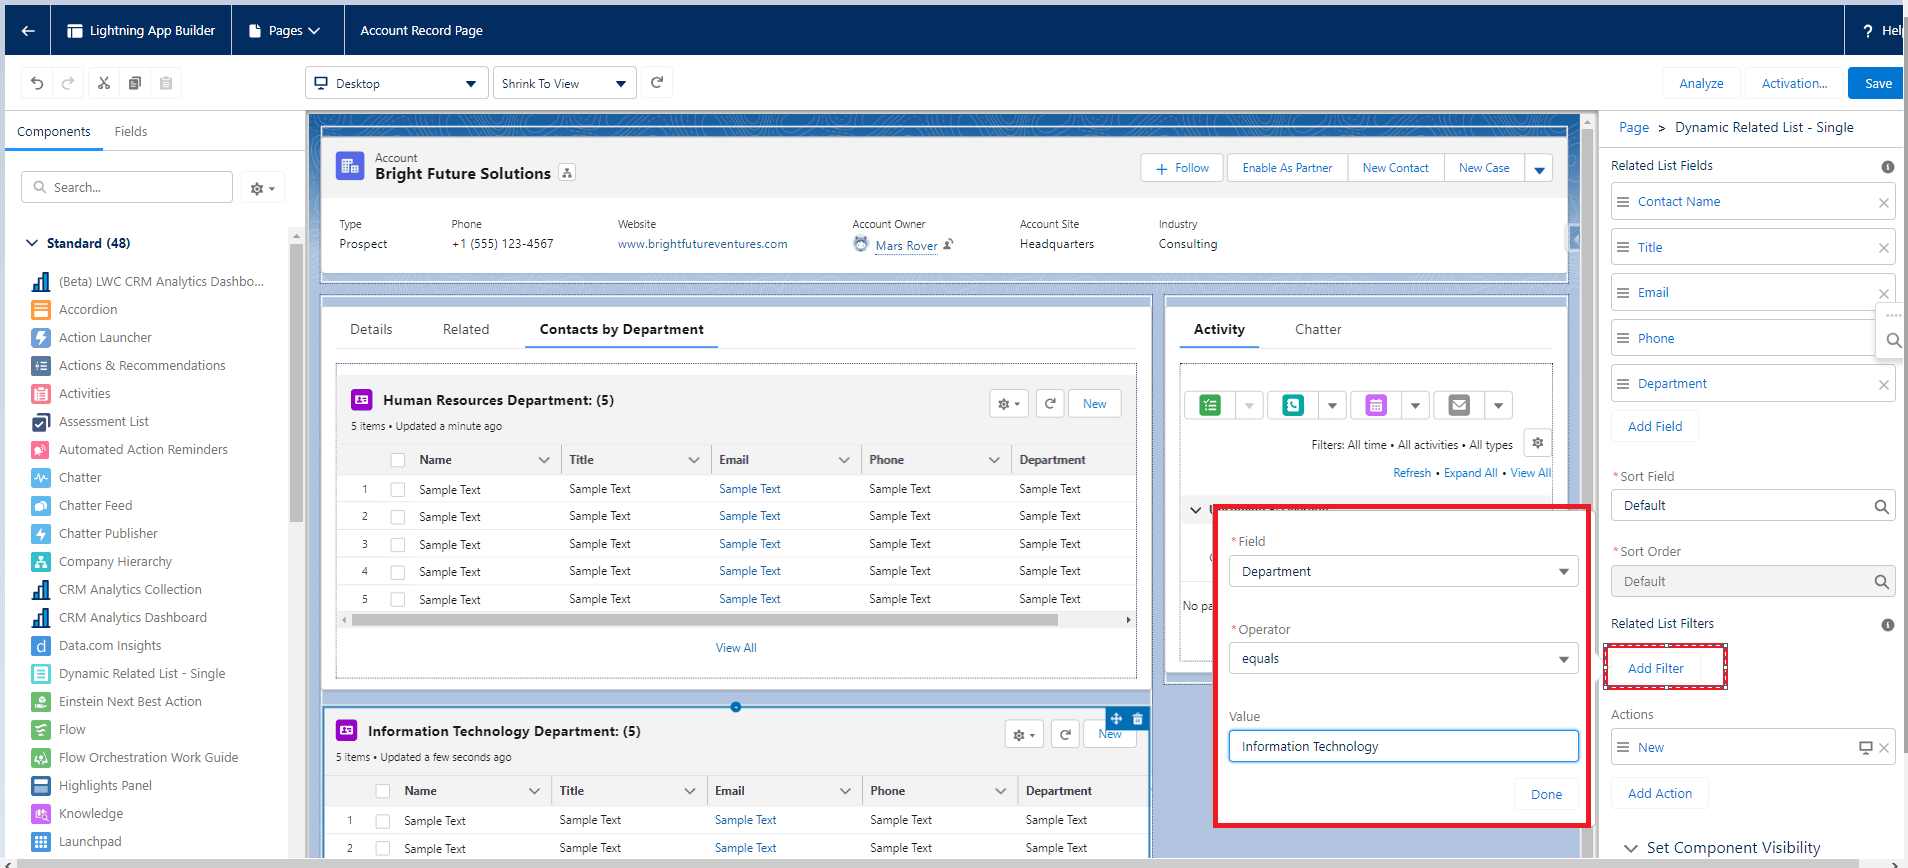Click the Save button

tap(1877, 83)
